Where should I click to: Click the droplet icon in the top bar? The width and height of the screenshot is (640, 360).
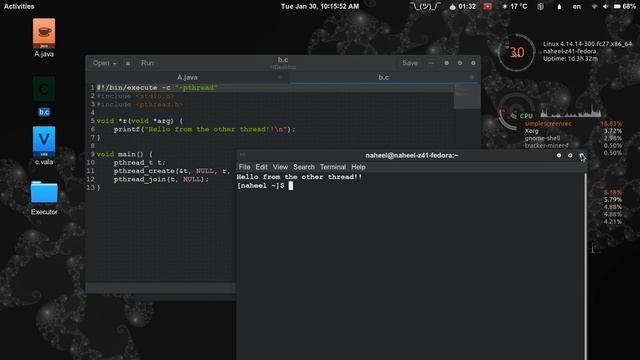(x=559, y=7)
